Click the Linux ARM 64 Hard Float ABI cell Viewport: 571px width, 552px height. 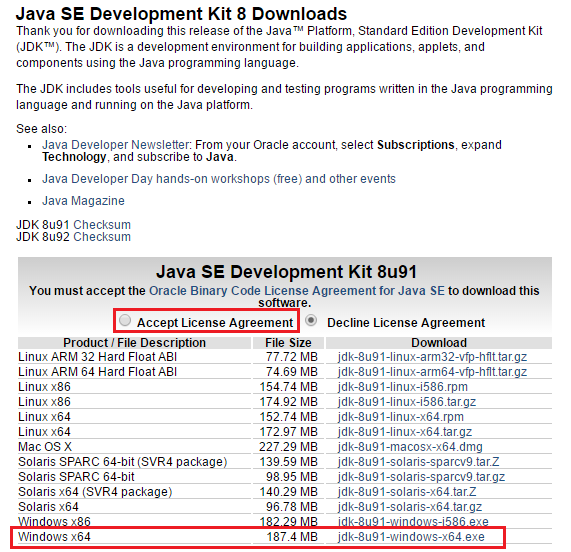point(134,372)
